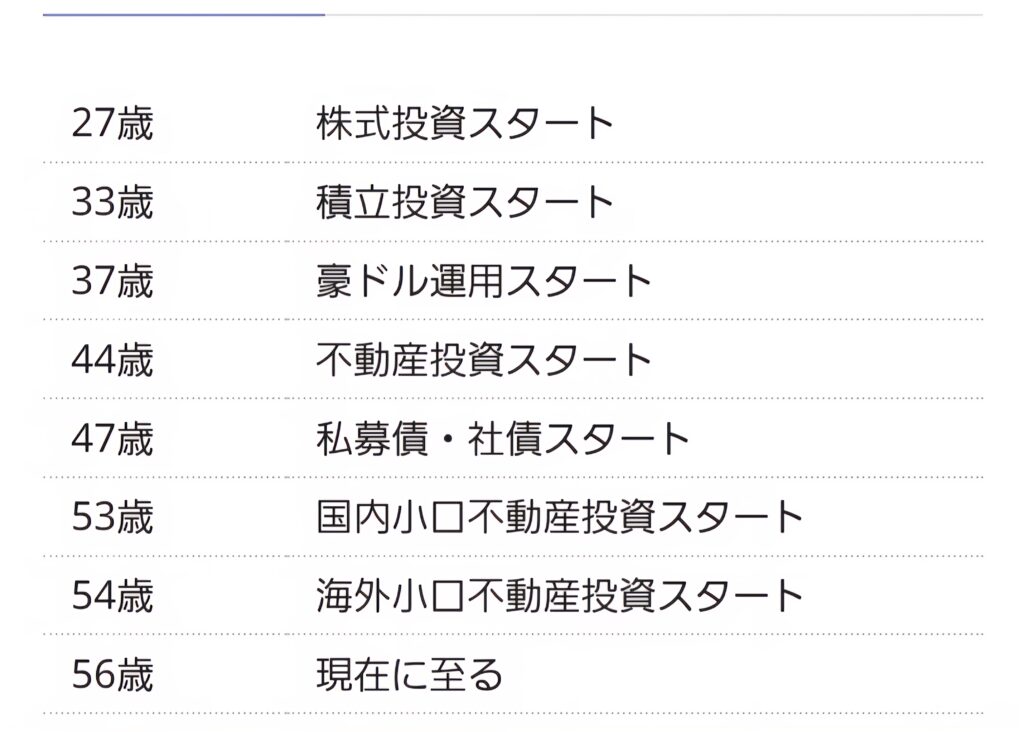The width and height of the screenshot is (1024, 732).
Task: Select the 私募債・社債スタート entry
Action: coord(503,439)
